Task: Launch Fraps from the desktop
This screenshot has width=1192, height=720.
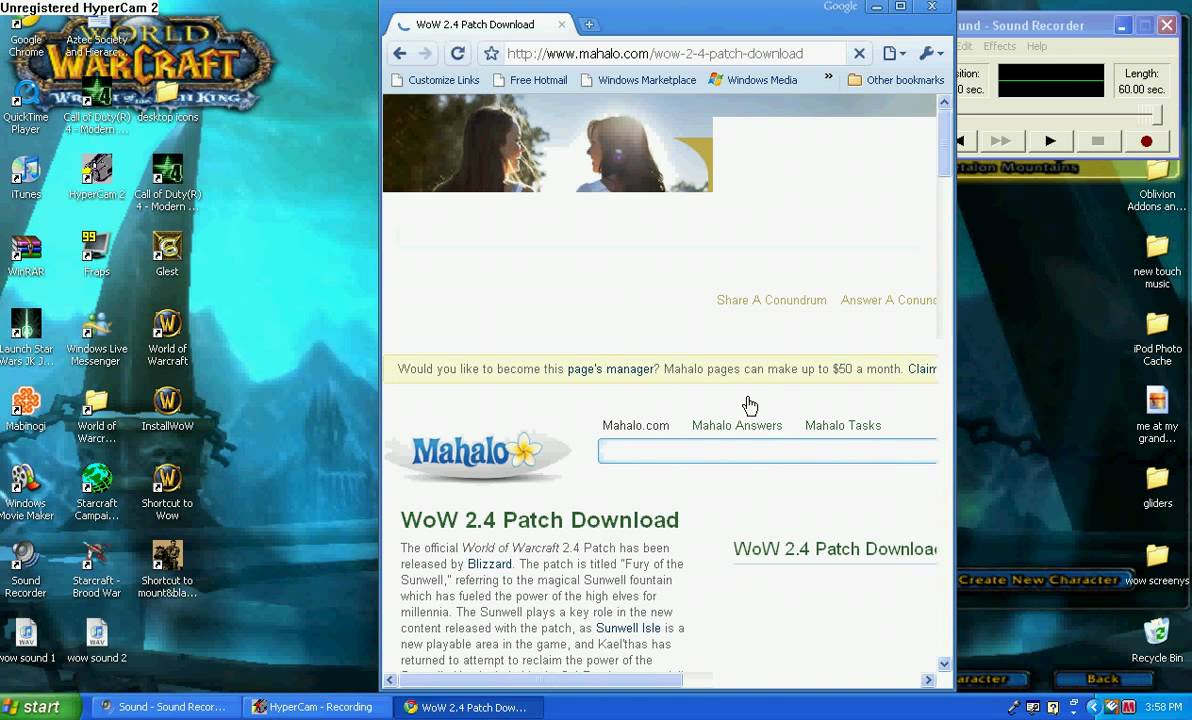Action: coord(96,248)
